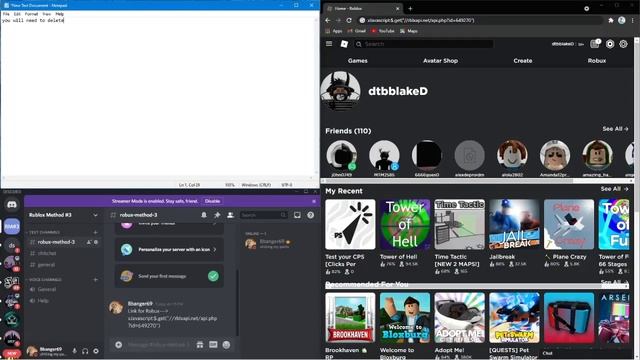Mute microphone in Discord
This screenshot has height=360, width=640.
[74, 351]
